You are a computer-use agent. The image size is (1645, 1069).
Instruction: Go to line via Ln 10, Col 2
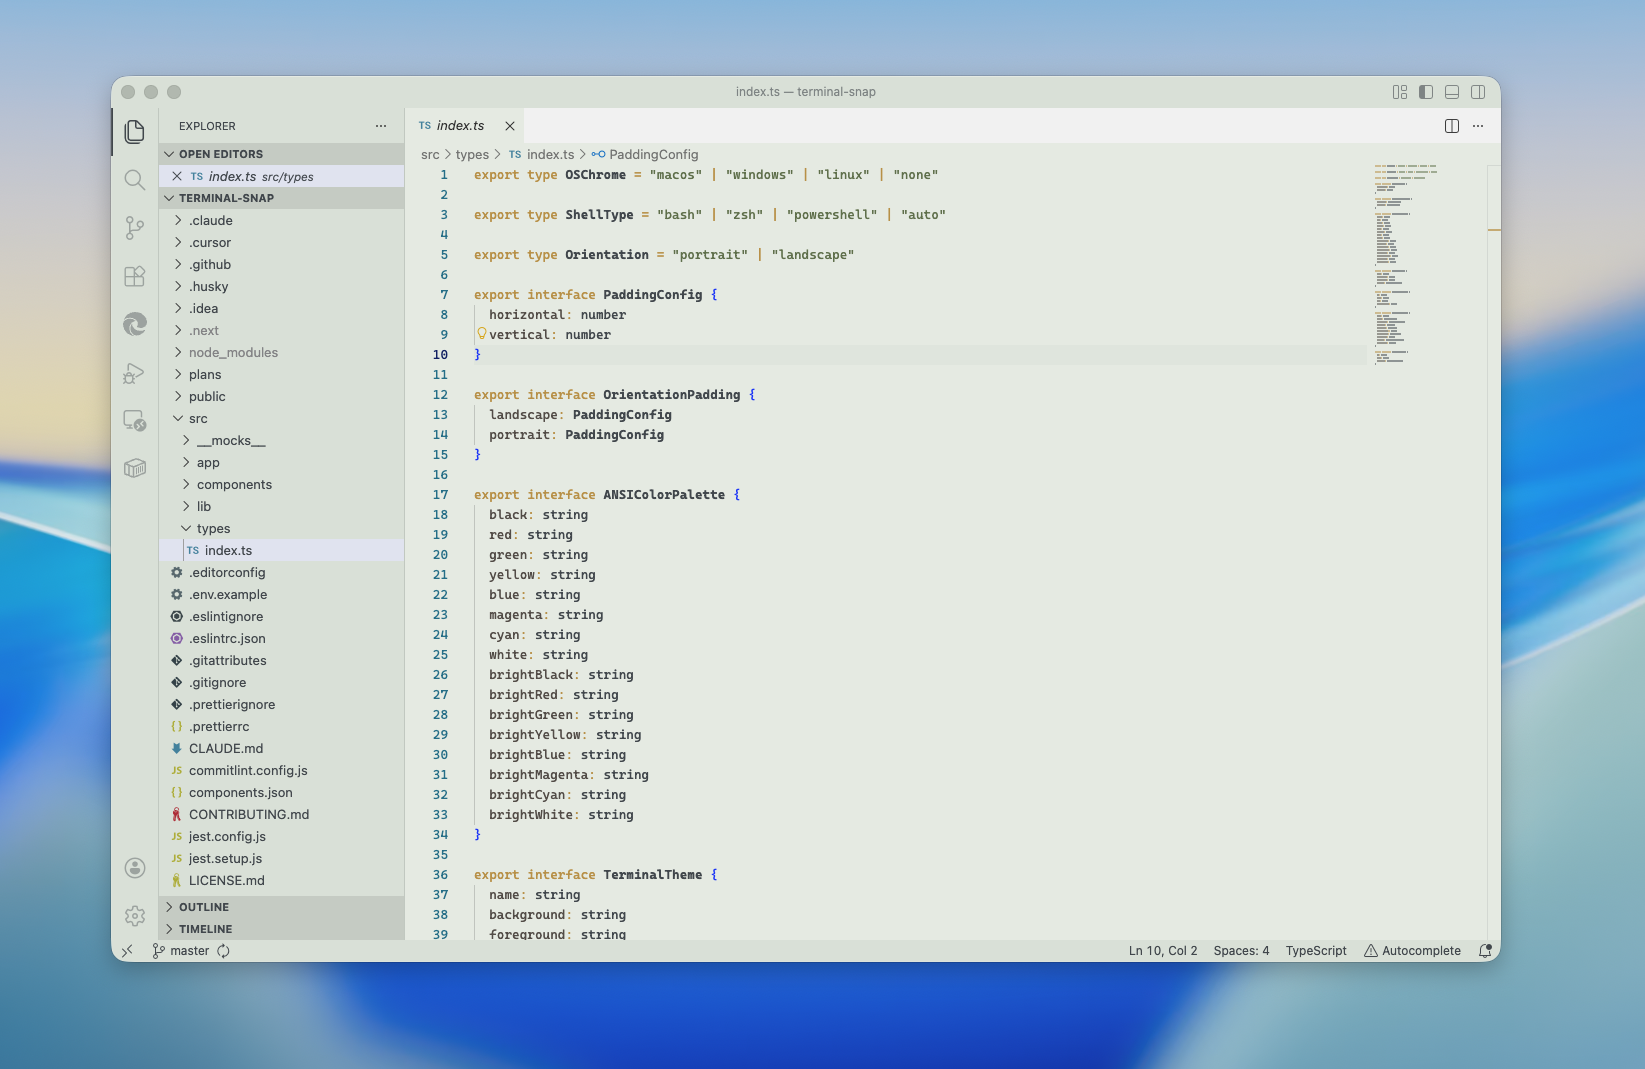1163,951
